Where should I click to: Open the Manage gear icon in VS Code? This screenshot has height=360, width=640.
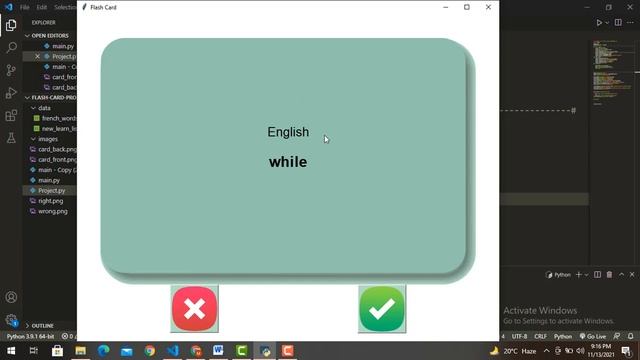[11, 320]
